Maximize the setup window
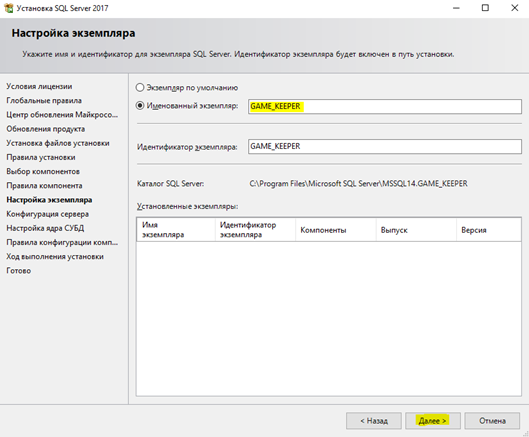Image resolution: width=529 pixels, height=437 pixels. pos(485,8)
